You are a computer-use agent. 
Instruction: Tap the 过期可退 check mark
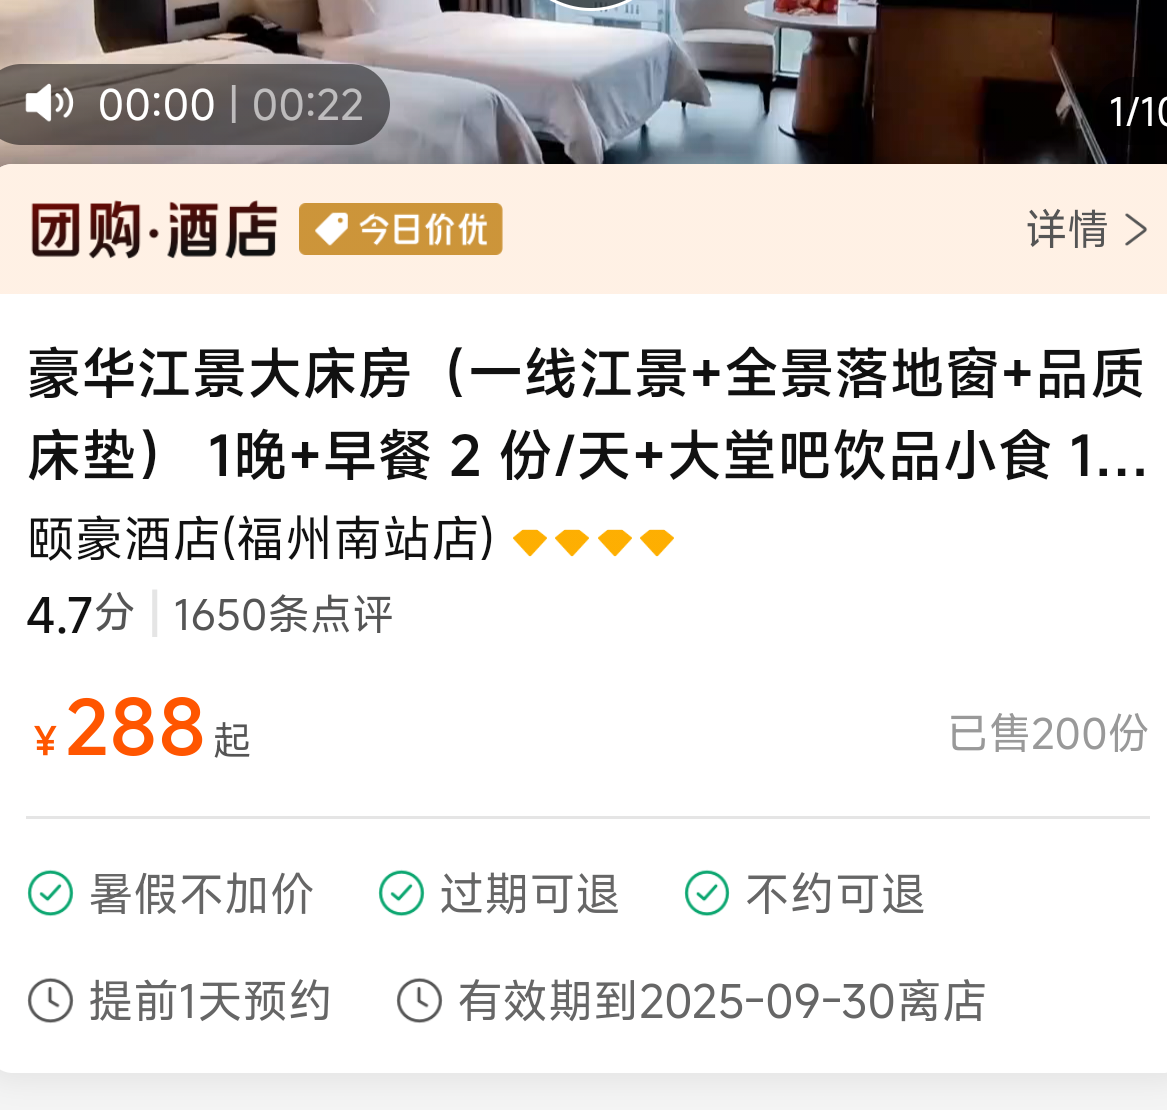[401, 893]
